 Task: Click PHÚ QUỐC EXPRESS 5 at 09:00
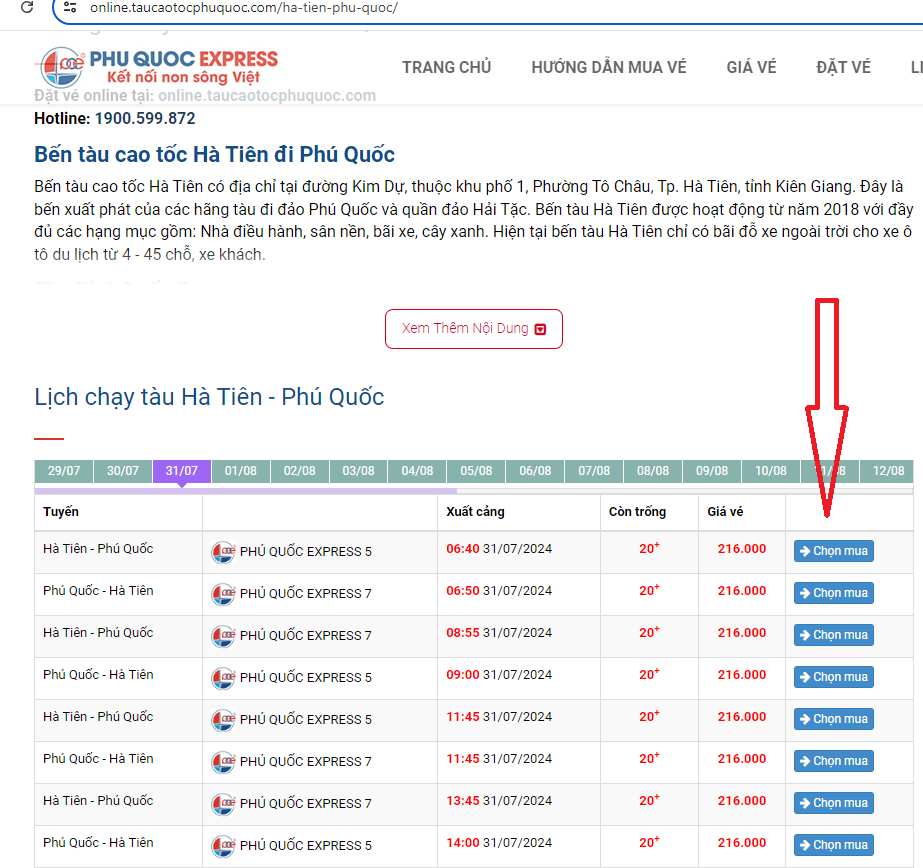pyautogui.click(x=306, y=678)
